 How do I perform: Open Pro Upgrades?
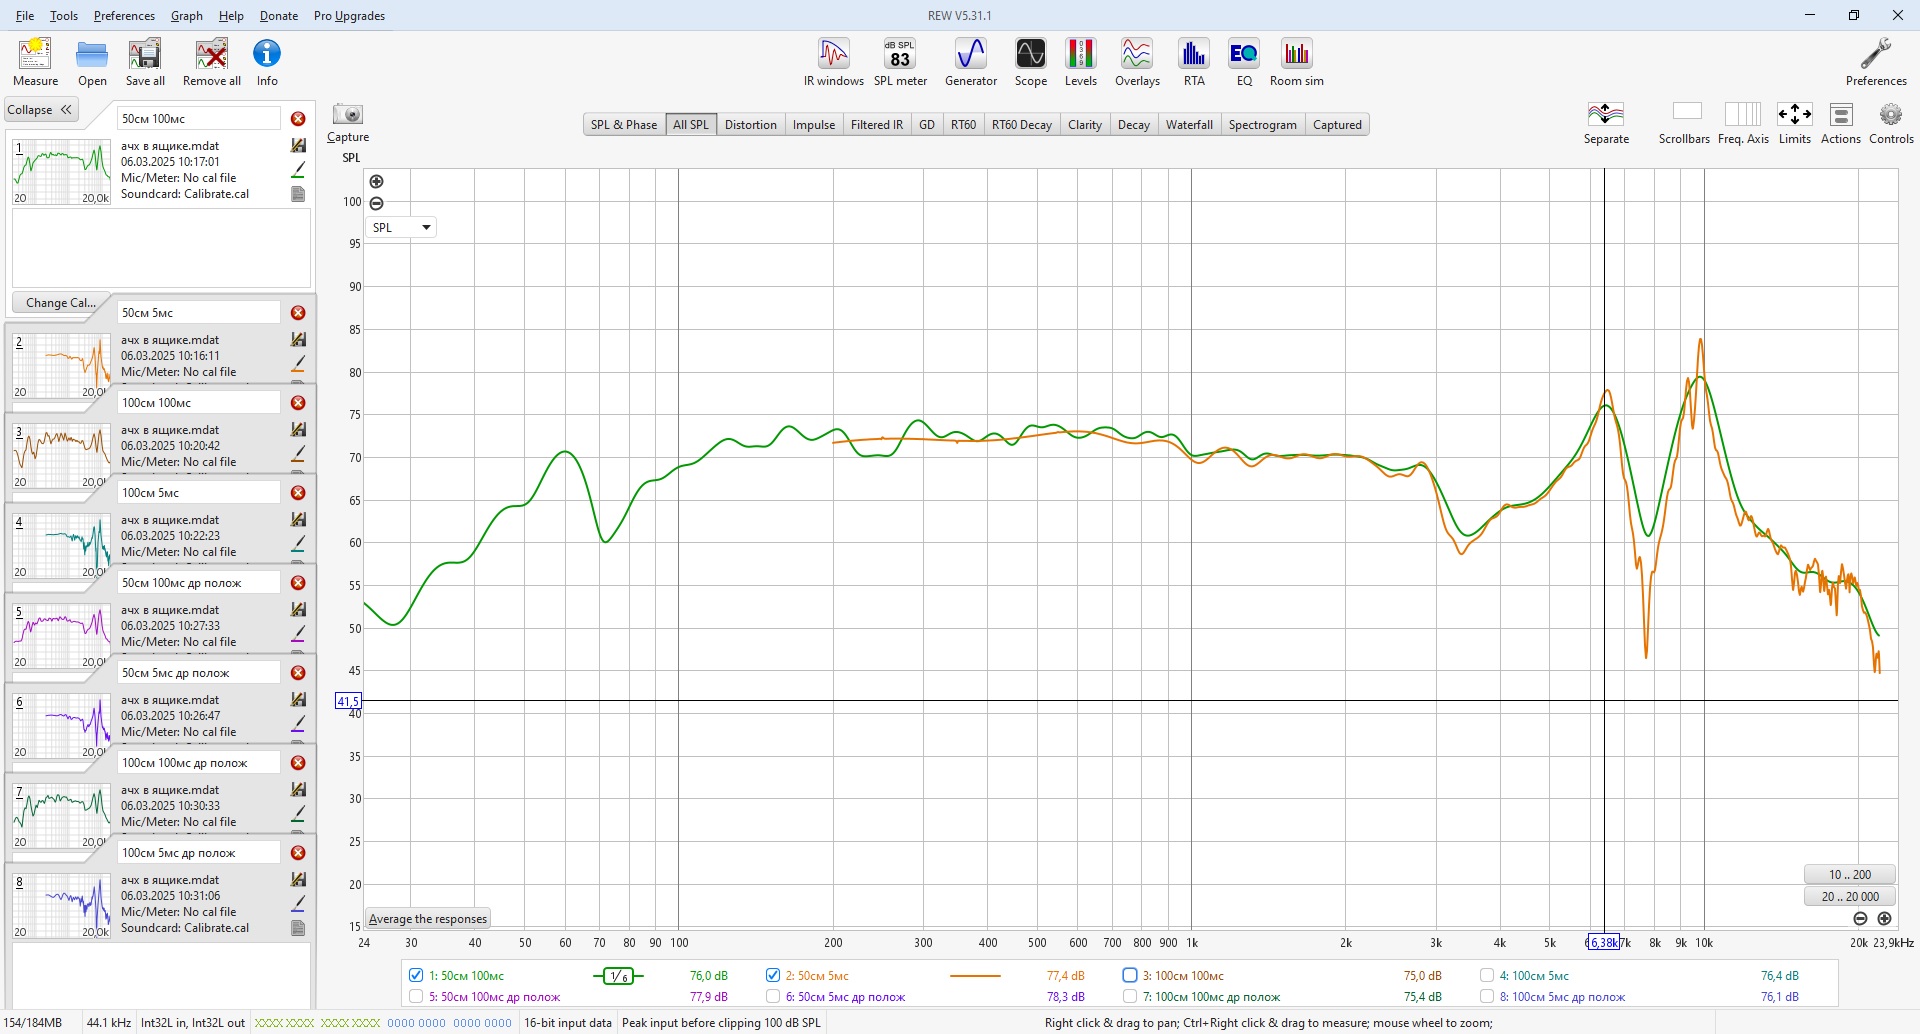point(349,16)
